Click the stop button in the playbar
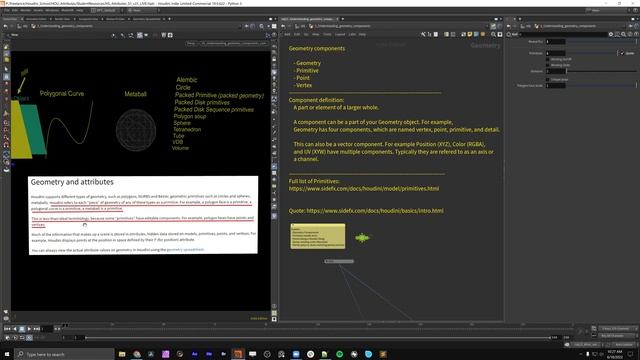640x360 pixels. pyautogui.click(x=22, y=329)
